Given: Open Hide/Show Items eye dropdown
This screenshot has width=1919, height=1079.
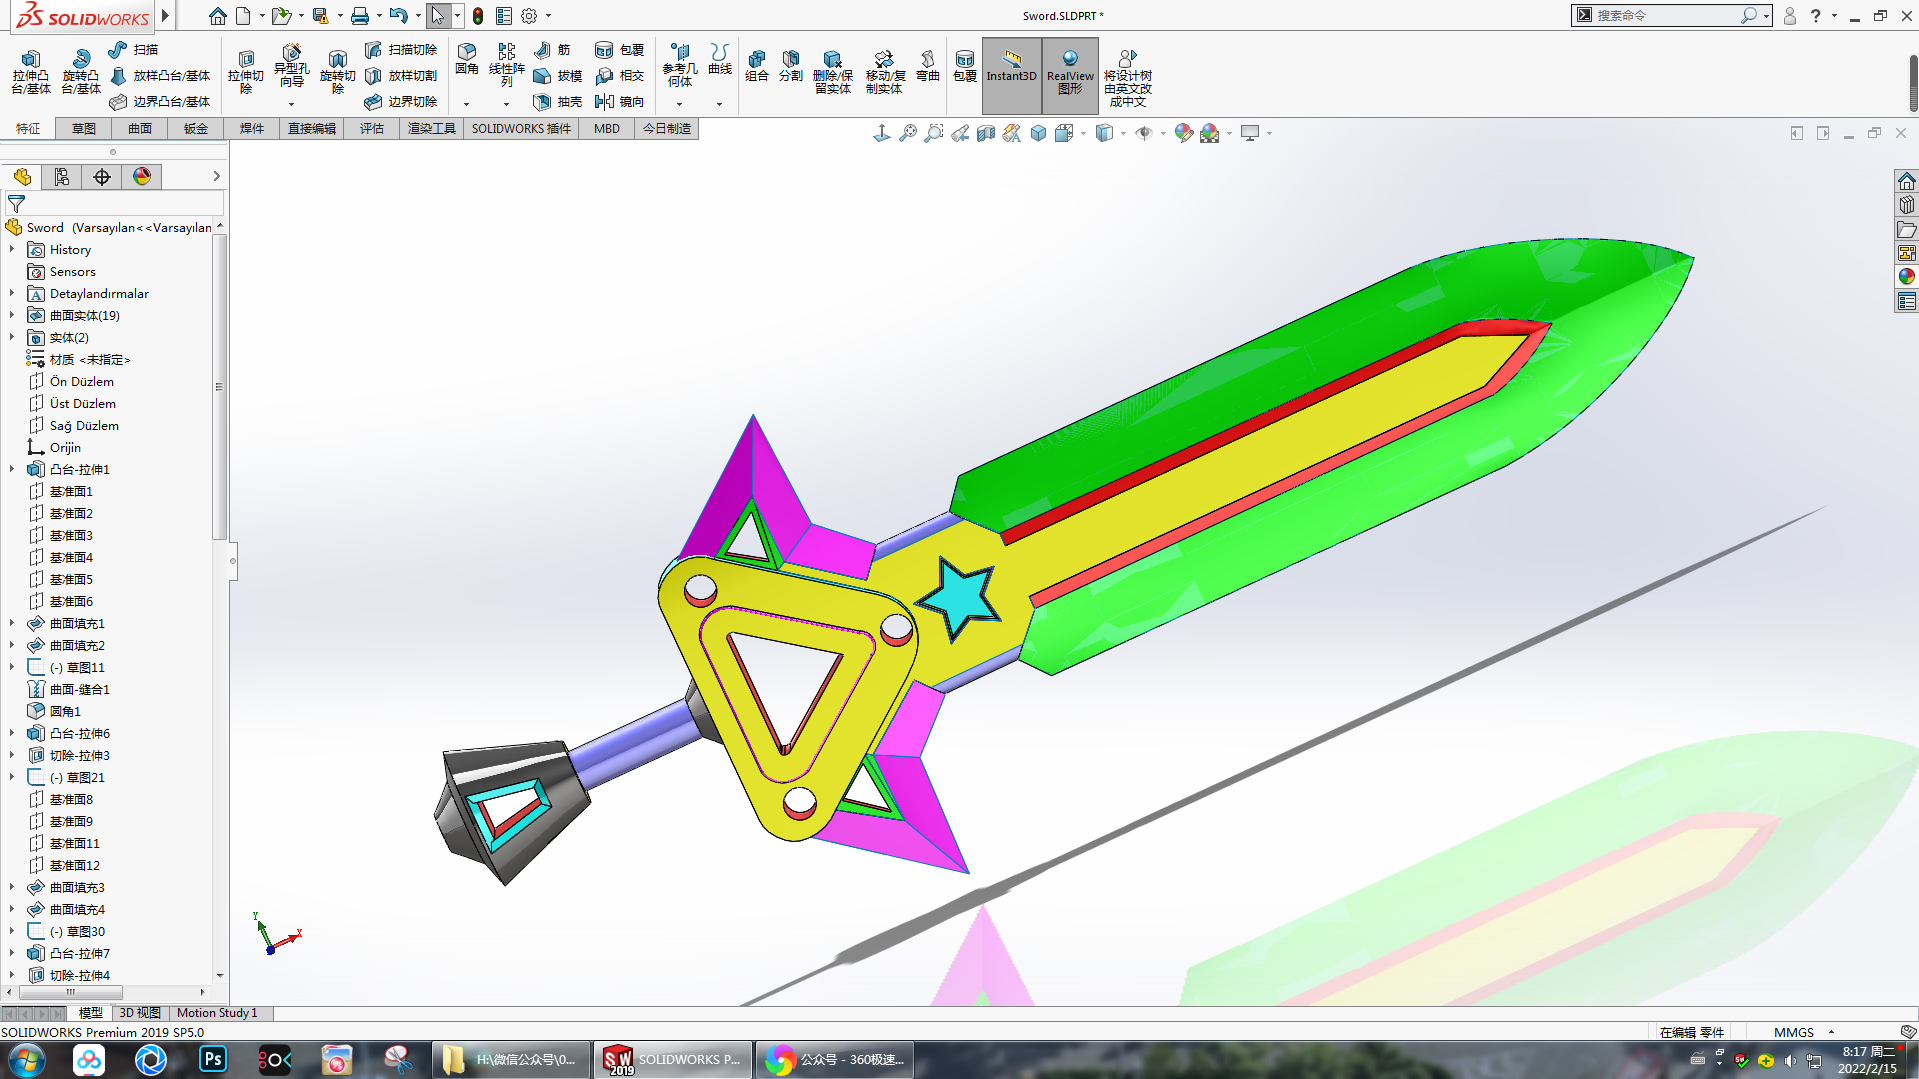Looking at the screenshot, I should pos(1163,133).
